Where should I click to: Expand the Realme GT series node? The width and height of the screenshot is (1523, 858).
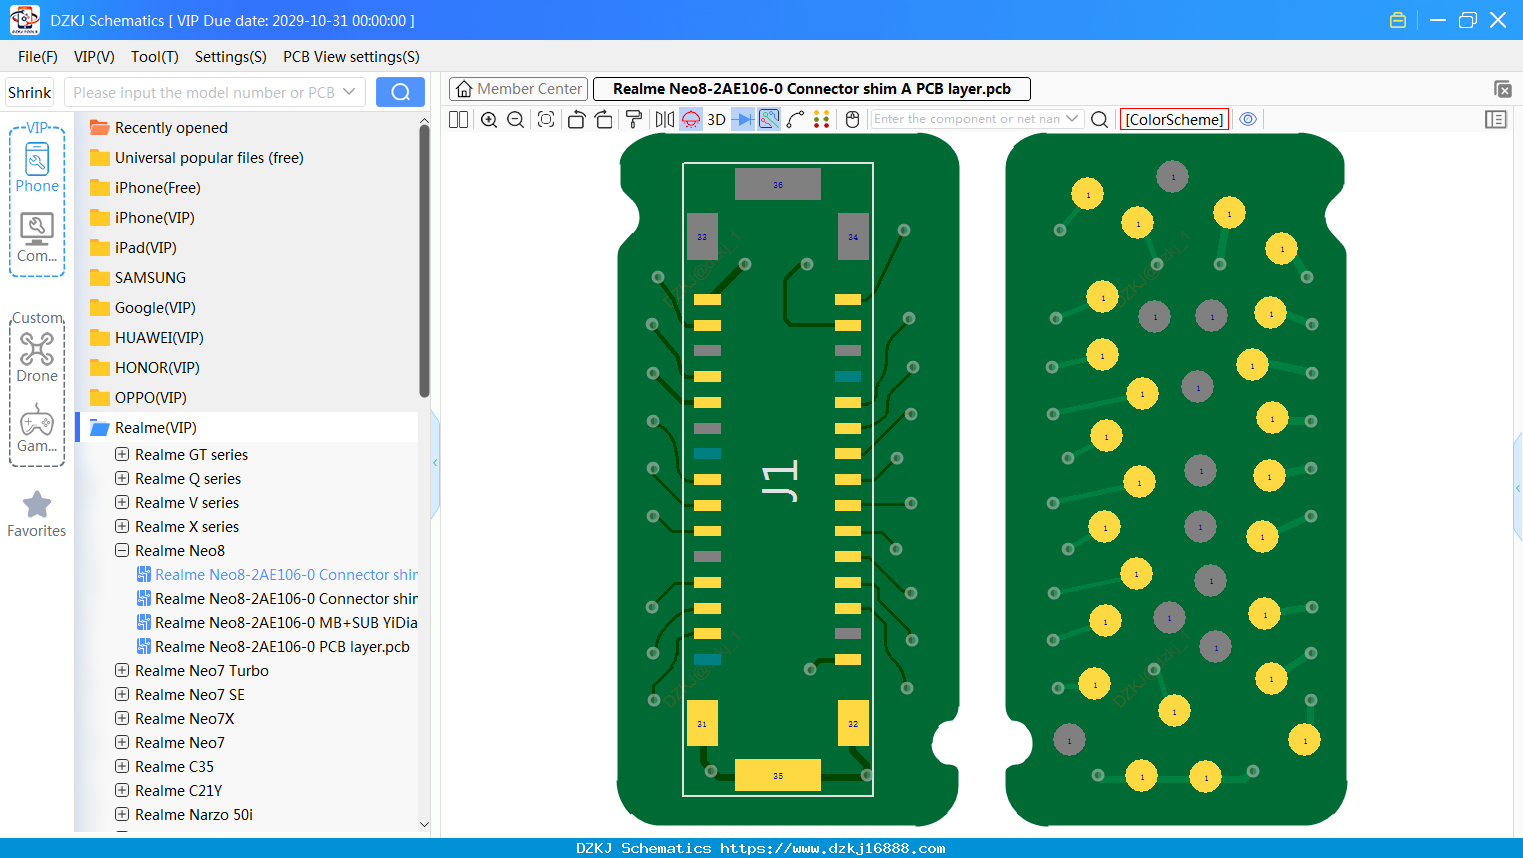pos(122,454)
